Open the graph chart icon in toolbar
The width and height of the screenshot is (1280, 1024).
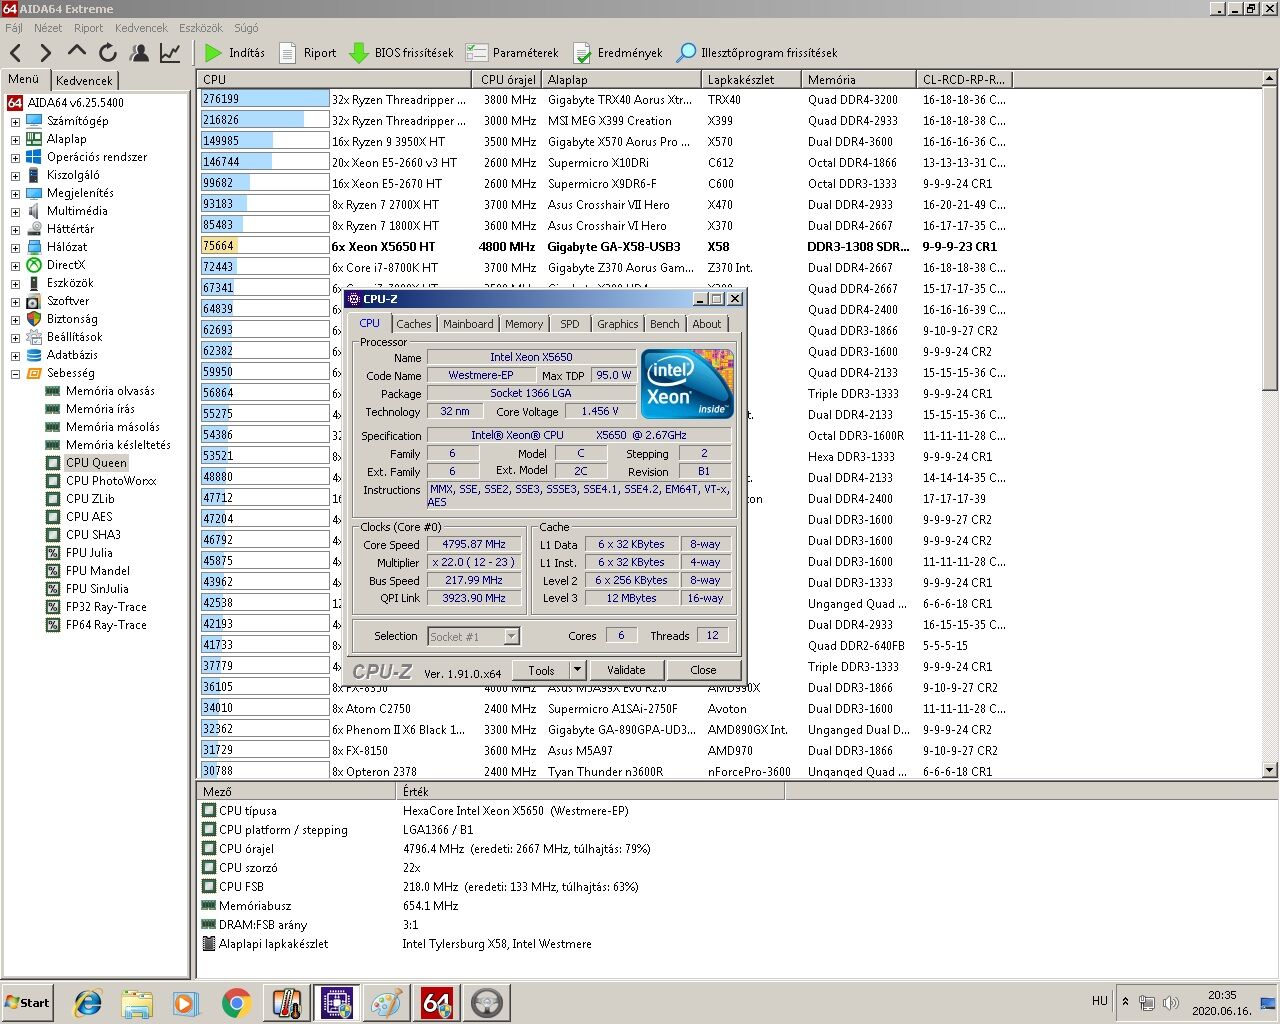(170, 53)
